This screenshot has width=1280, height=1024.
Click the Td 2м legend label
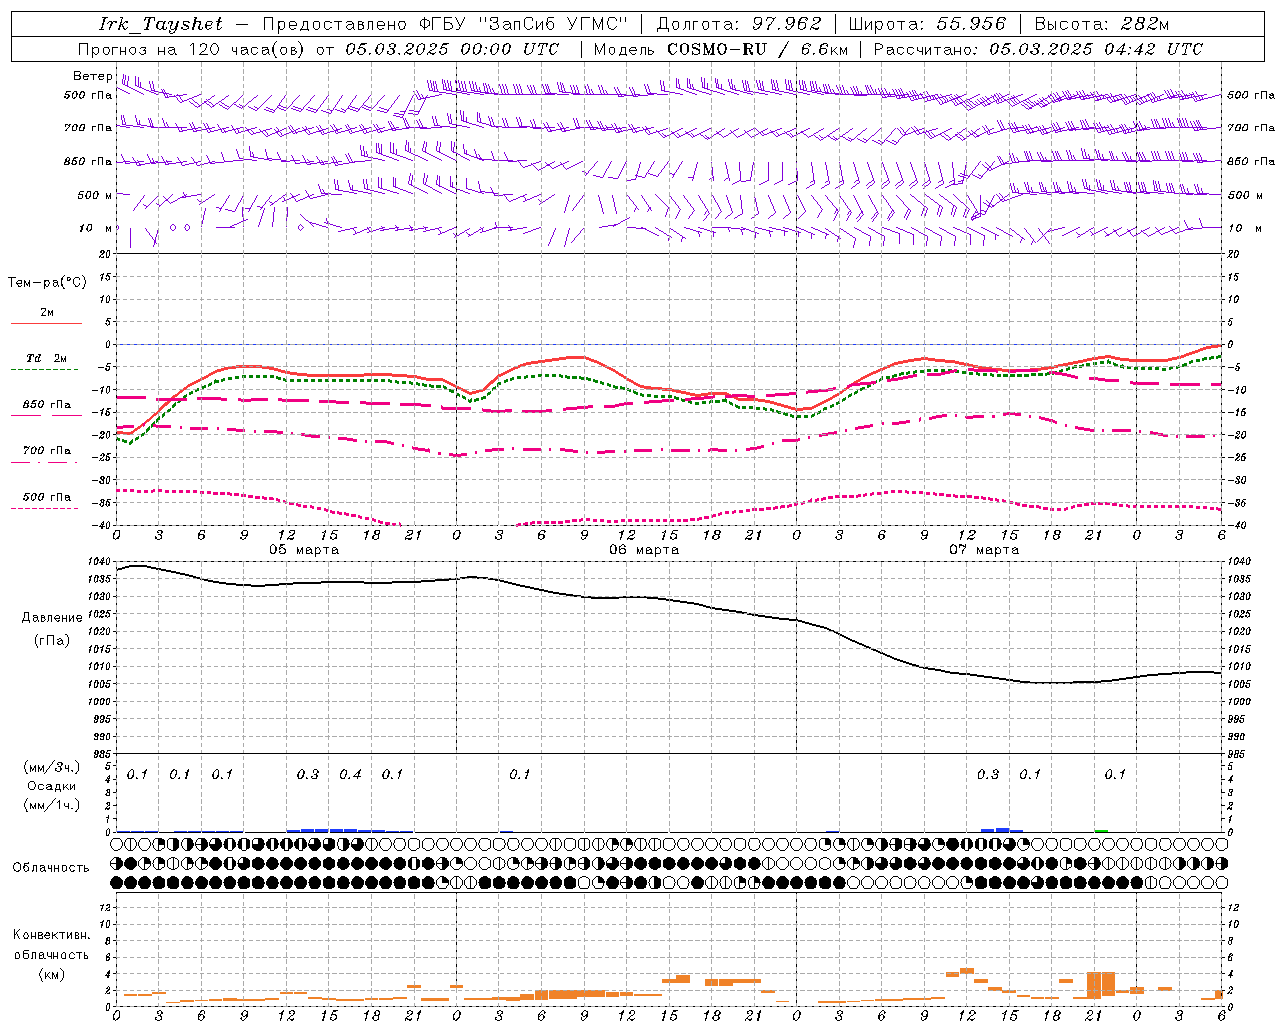pyautogui.click(x=46, y=358)
